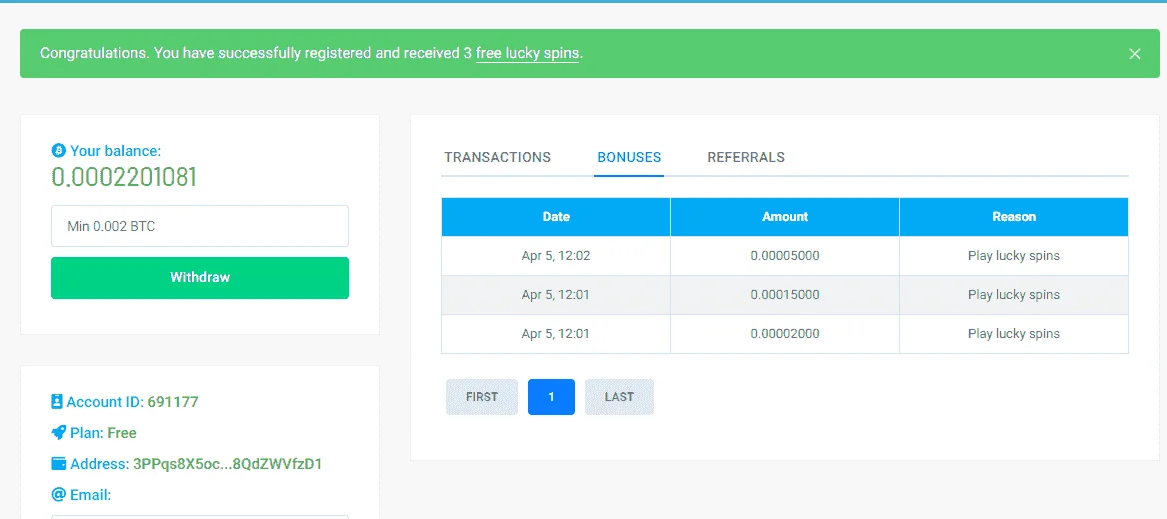Click the green Withdraw button
The width and height of the screenshot is (1167, 519).
click(x=199, y=278)
